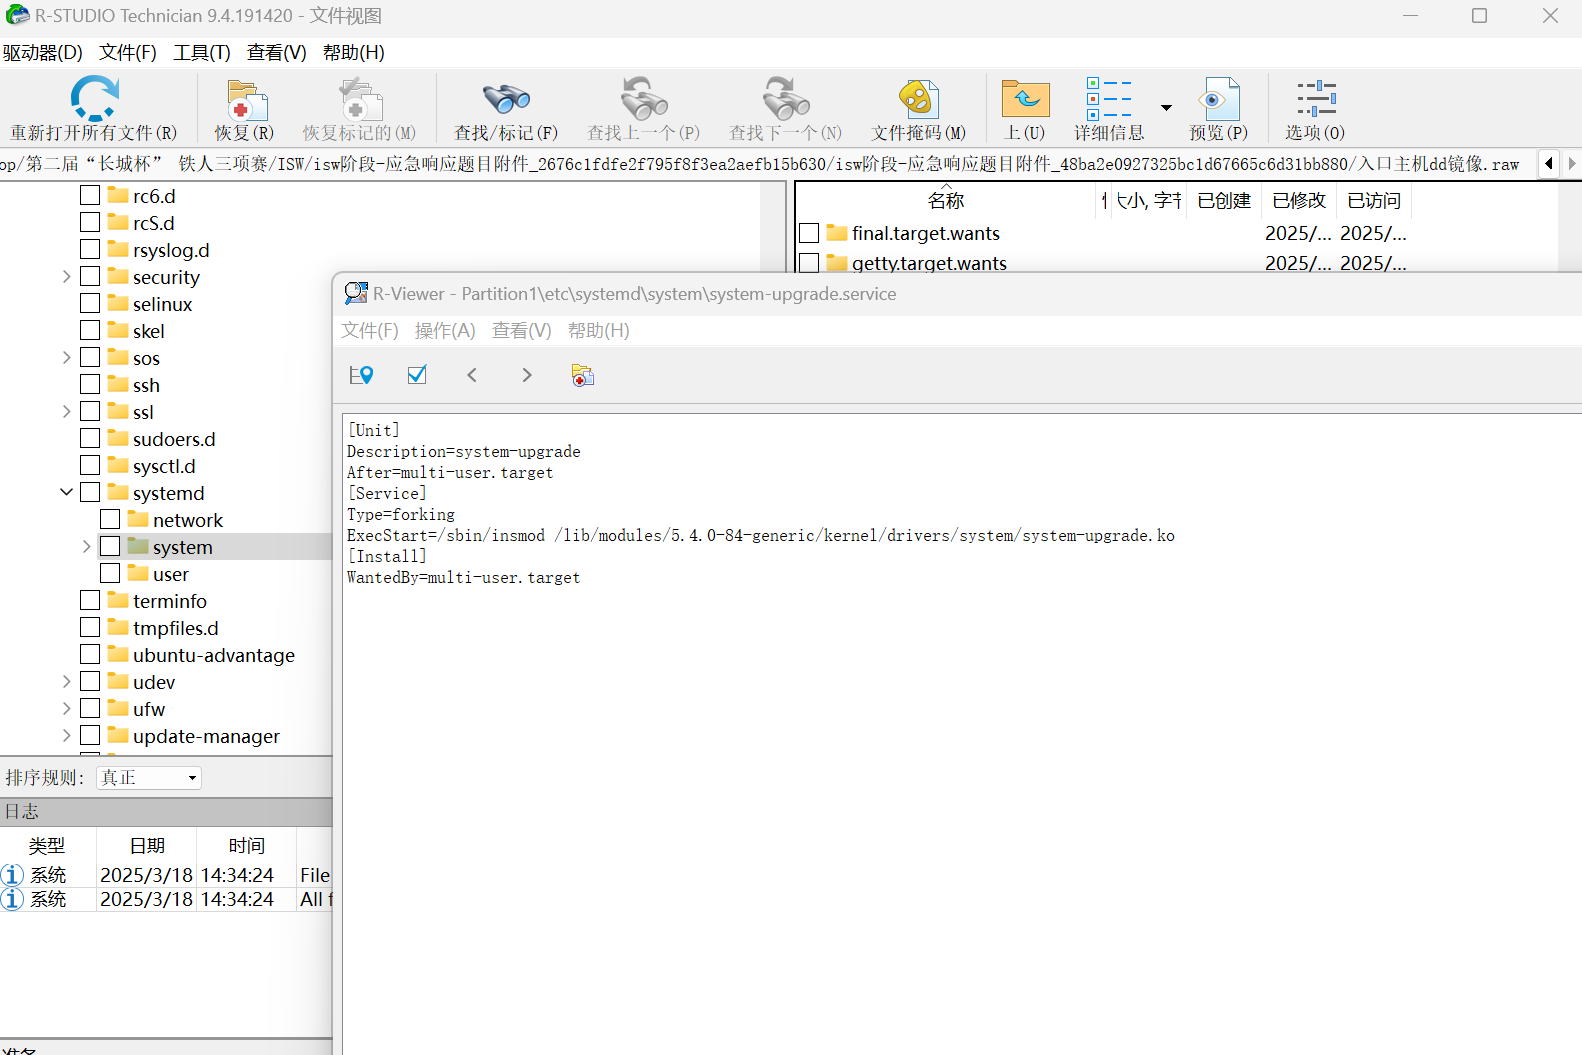
Task: Open the sort rule dropdown
Action: (149, 778)
